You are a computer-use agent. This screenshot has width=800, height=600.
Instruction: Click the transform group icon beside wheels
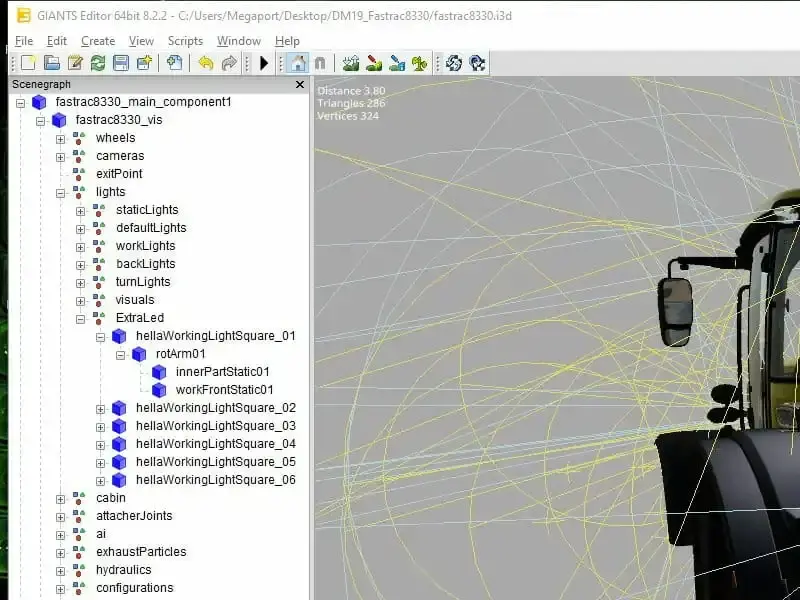coord(79,138)
